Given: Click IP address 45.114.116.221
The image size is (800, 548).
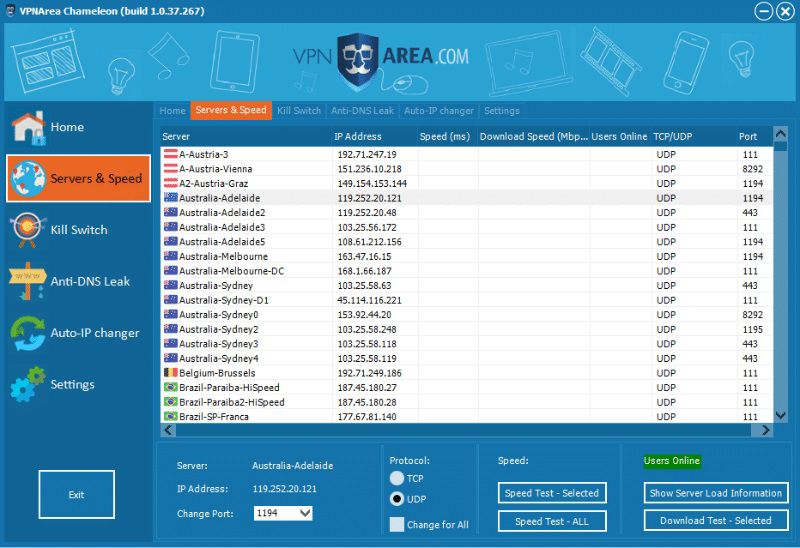Looking at the screenshot, I should [369, 300].
